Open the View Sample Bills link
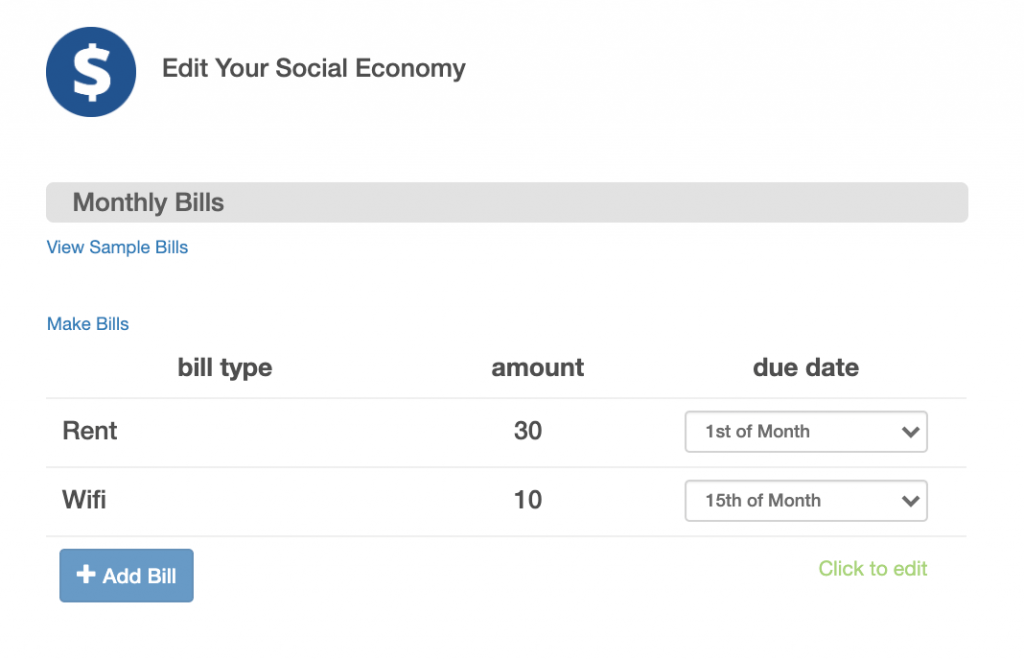 117,247
